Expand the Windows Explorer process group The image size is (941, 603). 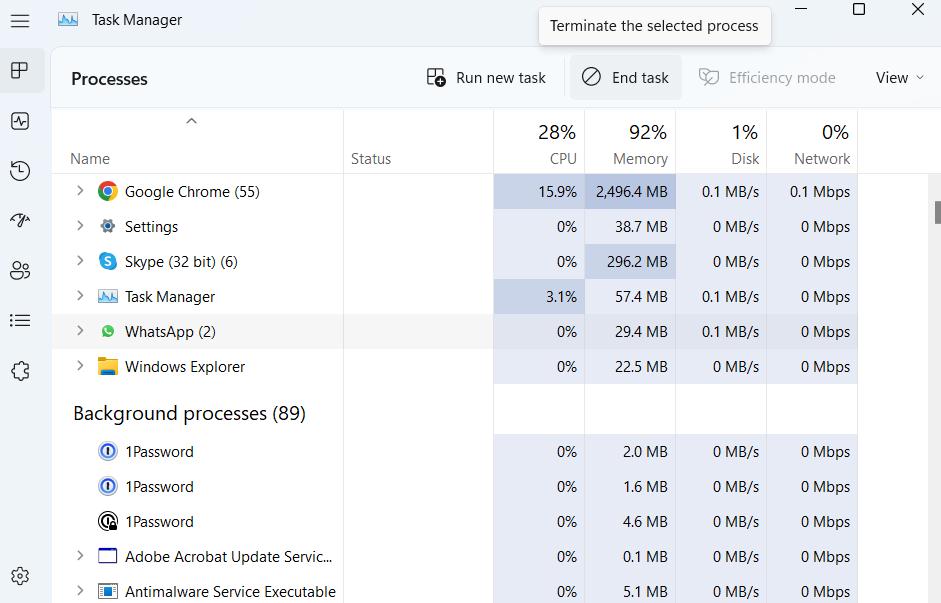coord(80,365)
